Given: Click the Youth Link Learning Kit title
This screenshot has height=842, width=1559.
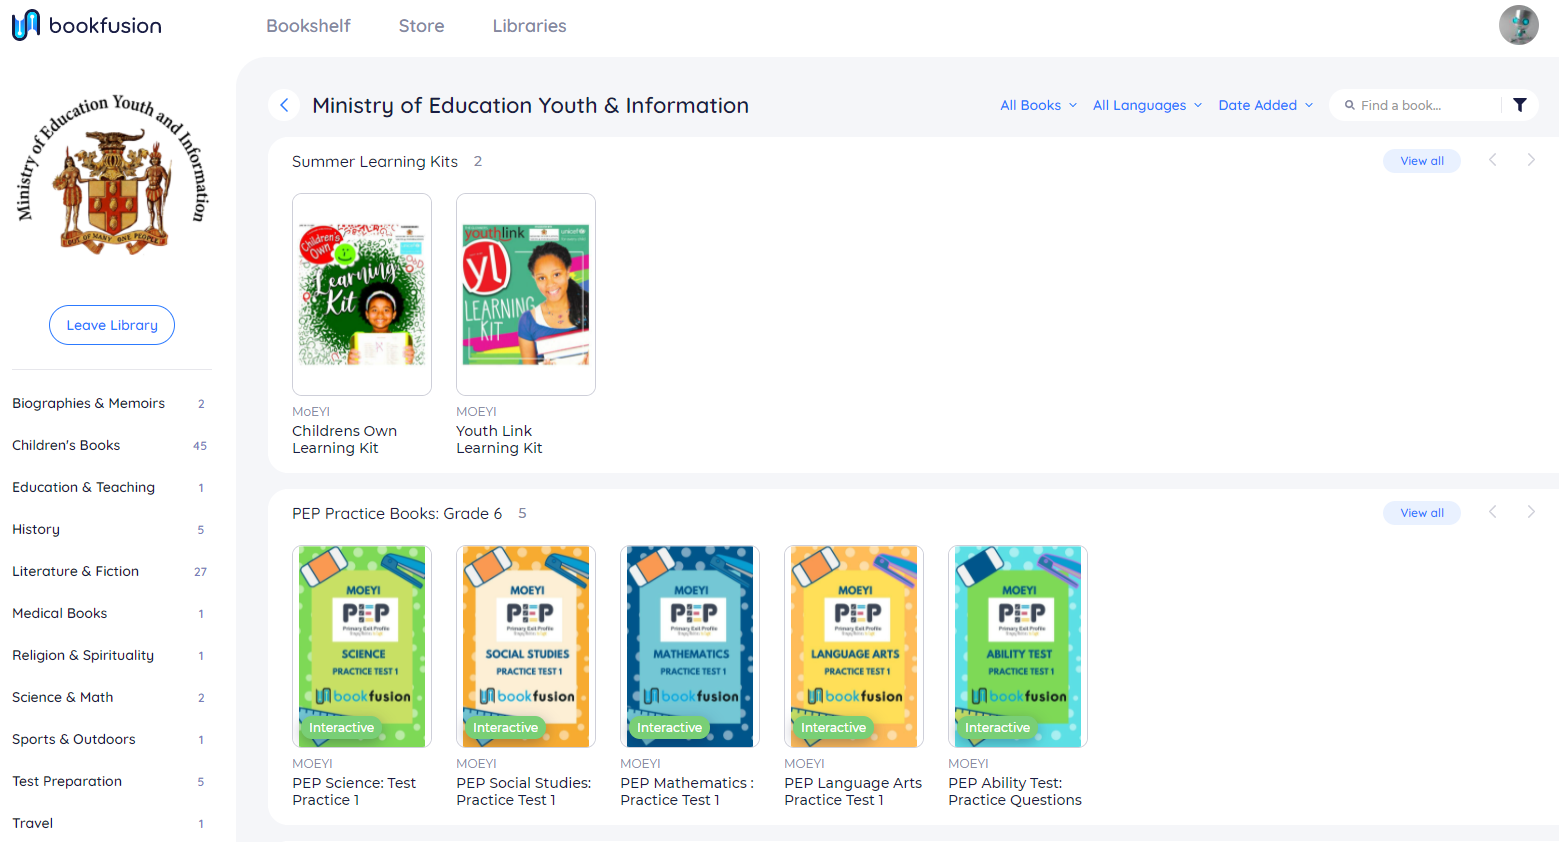Looking at the screenshot, I should [499, 439].
